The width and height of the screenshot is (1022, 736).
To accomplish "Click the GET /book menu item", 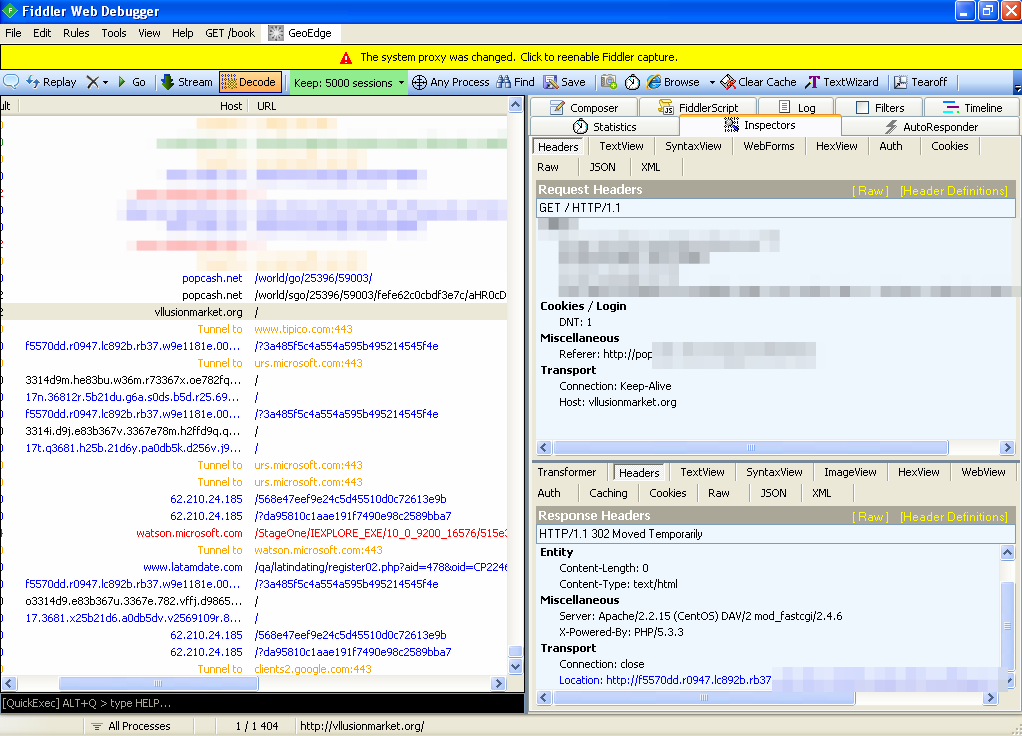I will [229, 33].
